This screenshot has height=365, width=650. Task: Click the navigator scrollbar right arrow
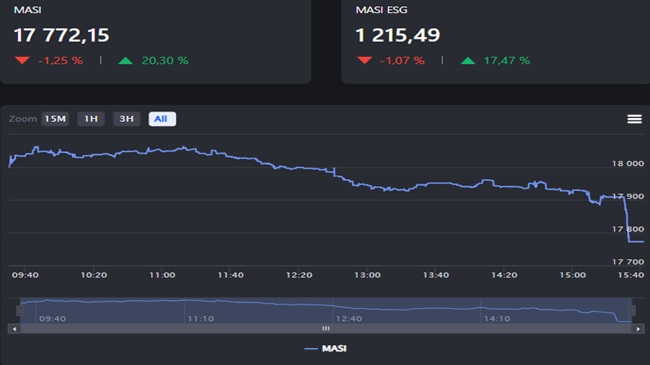tap(638, 329)
